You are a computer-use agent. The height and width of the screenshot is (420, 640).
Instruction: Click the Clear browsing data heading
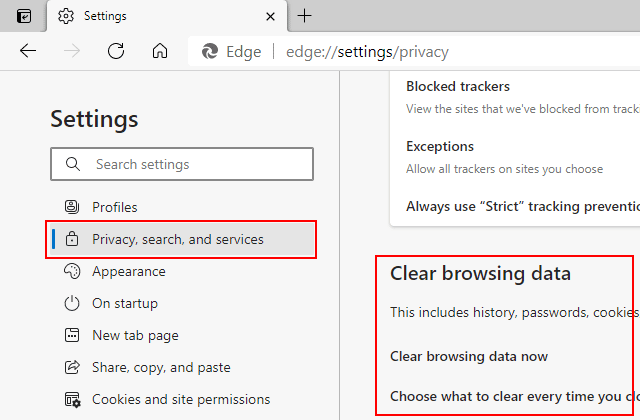coord(480,273)
